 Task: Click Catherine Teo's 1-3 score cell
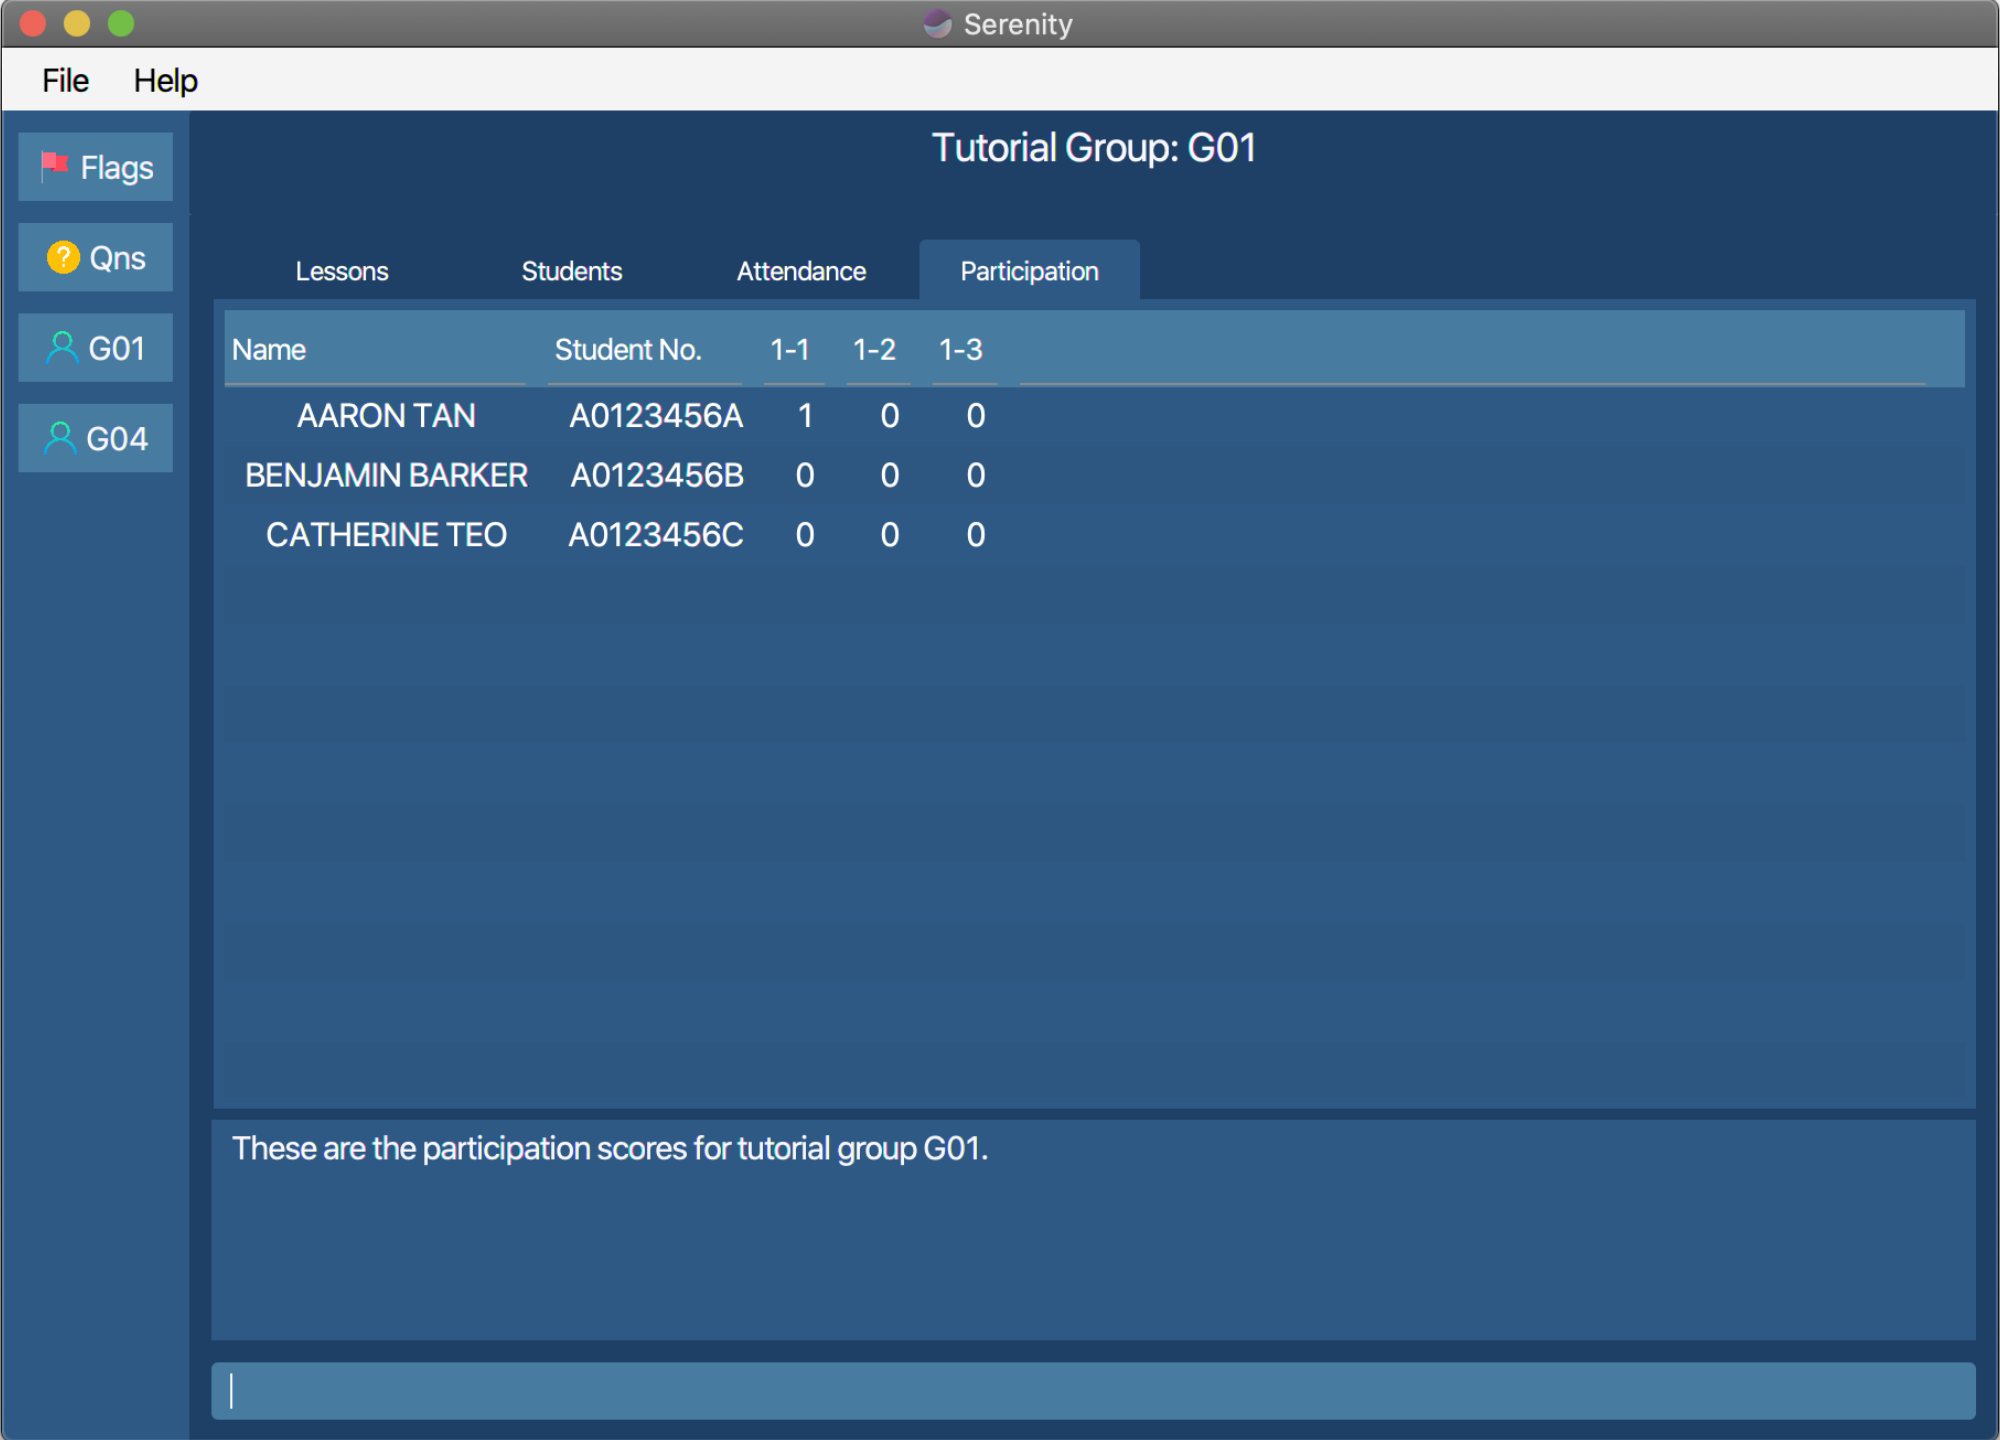pos(976,535)
